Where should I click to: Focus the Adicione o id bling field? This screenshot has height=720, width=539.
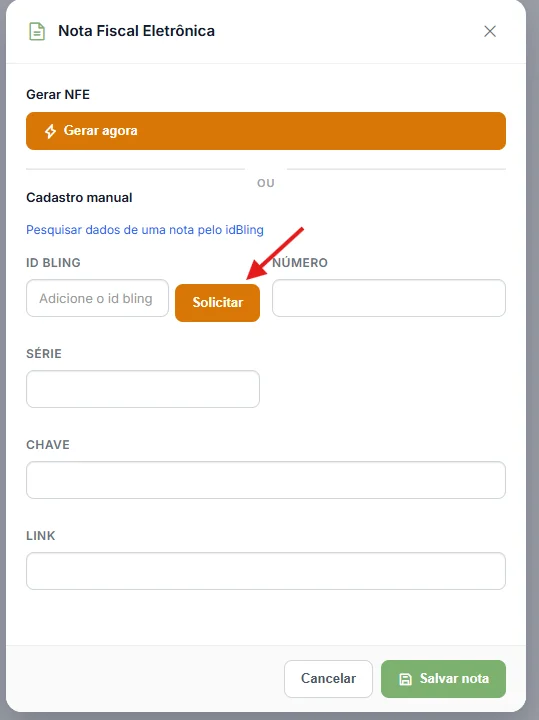97,298
